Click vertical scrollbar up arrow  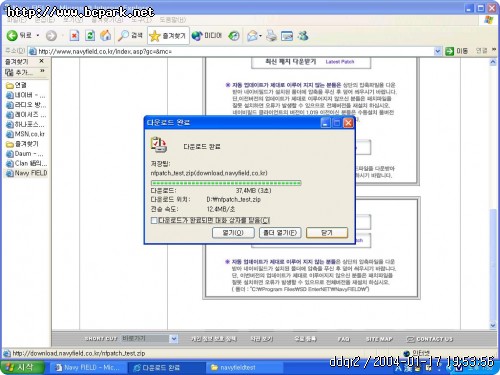493,62
